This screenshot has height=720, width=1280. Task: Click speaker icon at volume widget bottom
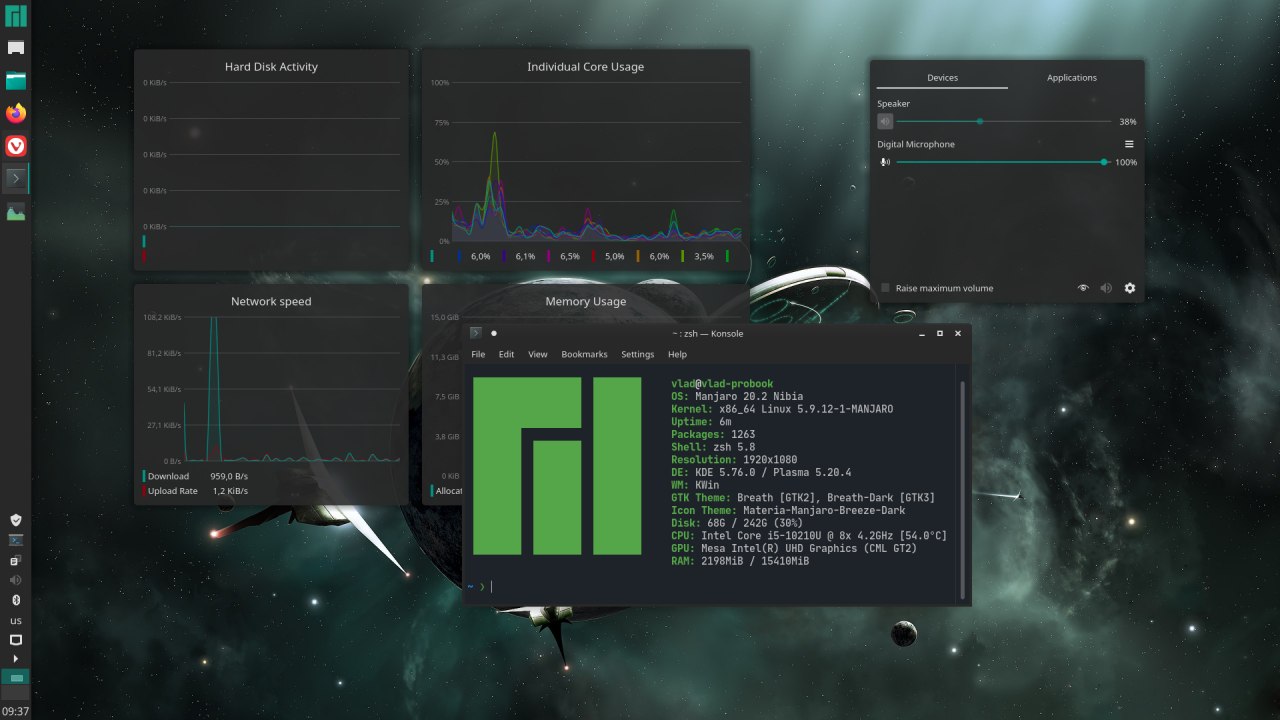point(1106,288)
